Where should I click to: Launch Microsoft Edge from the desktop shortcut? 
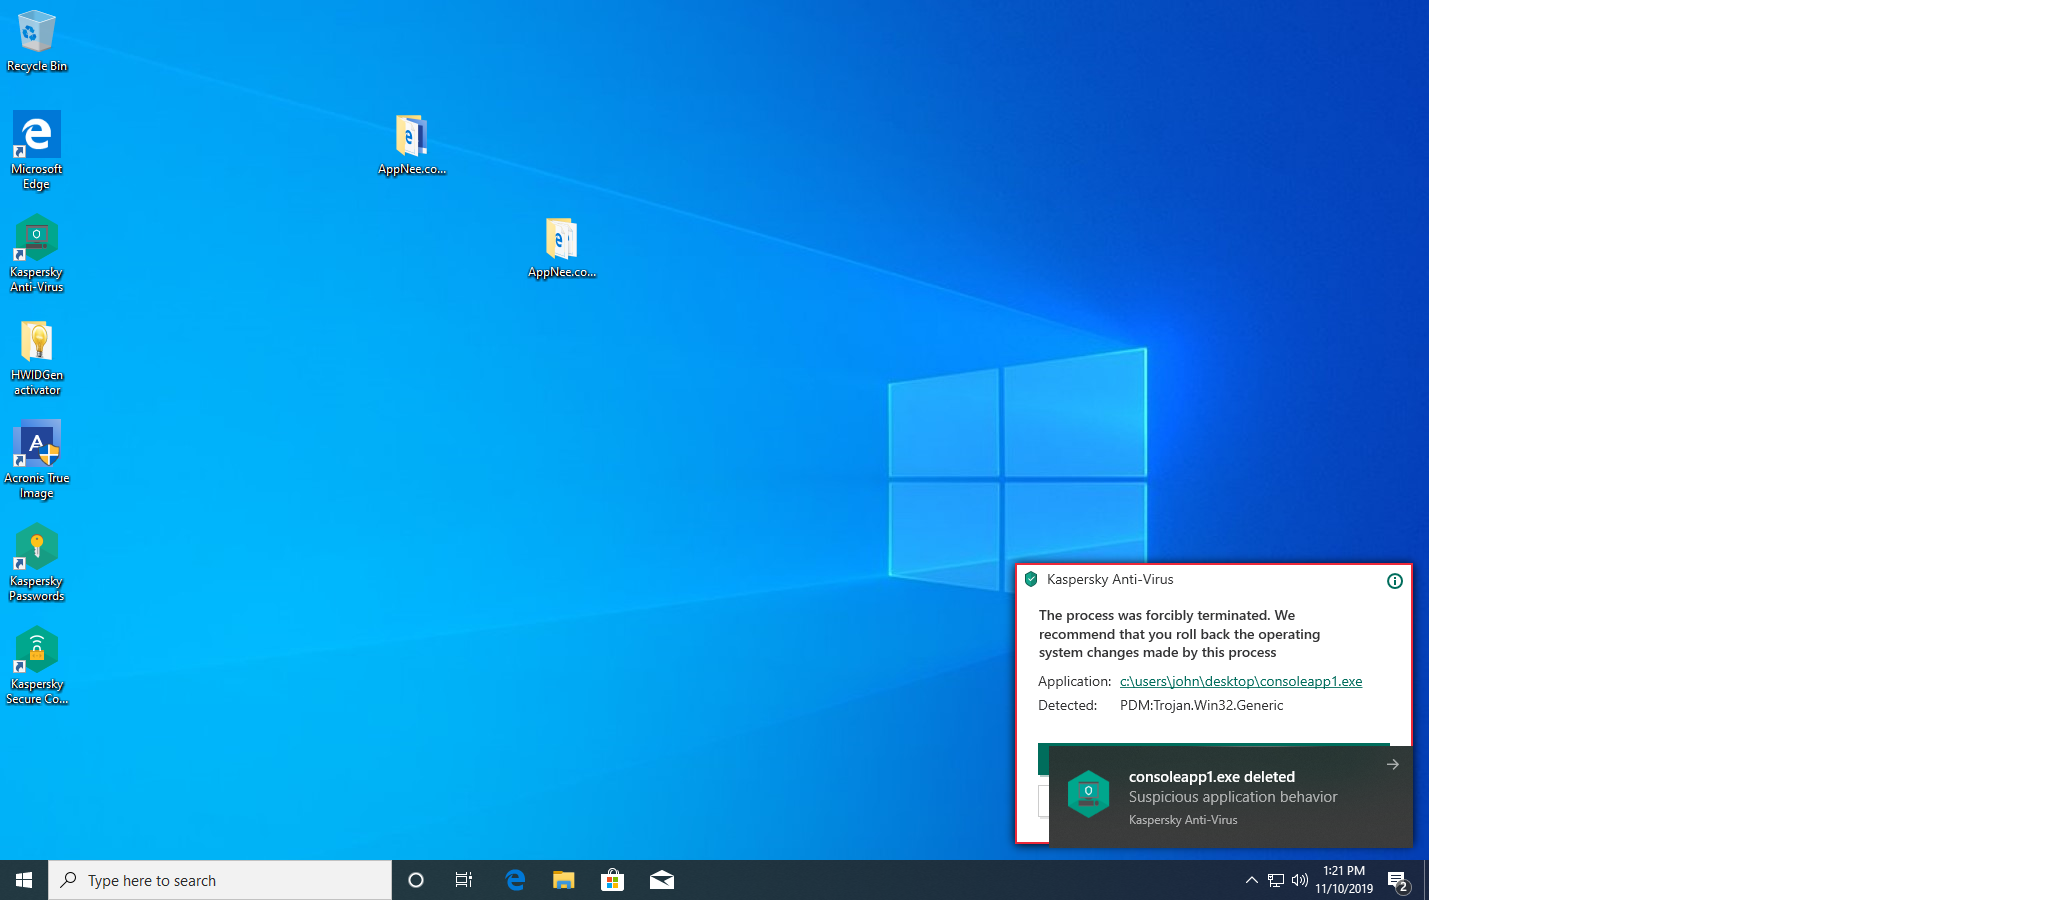tap(37, 150)
